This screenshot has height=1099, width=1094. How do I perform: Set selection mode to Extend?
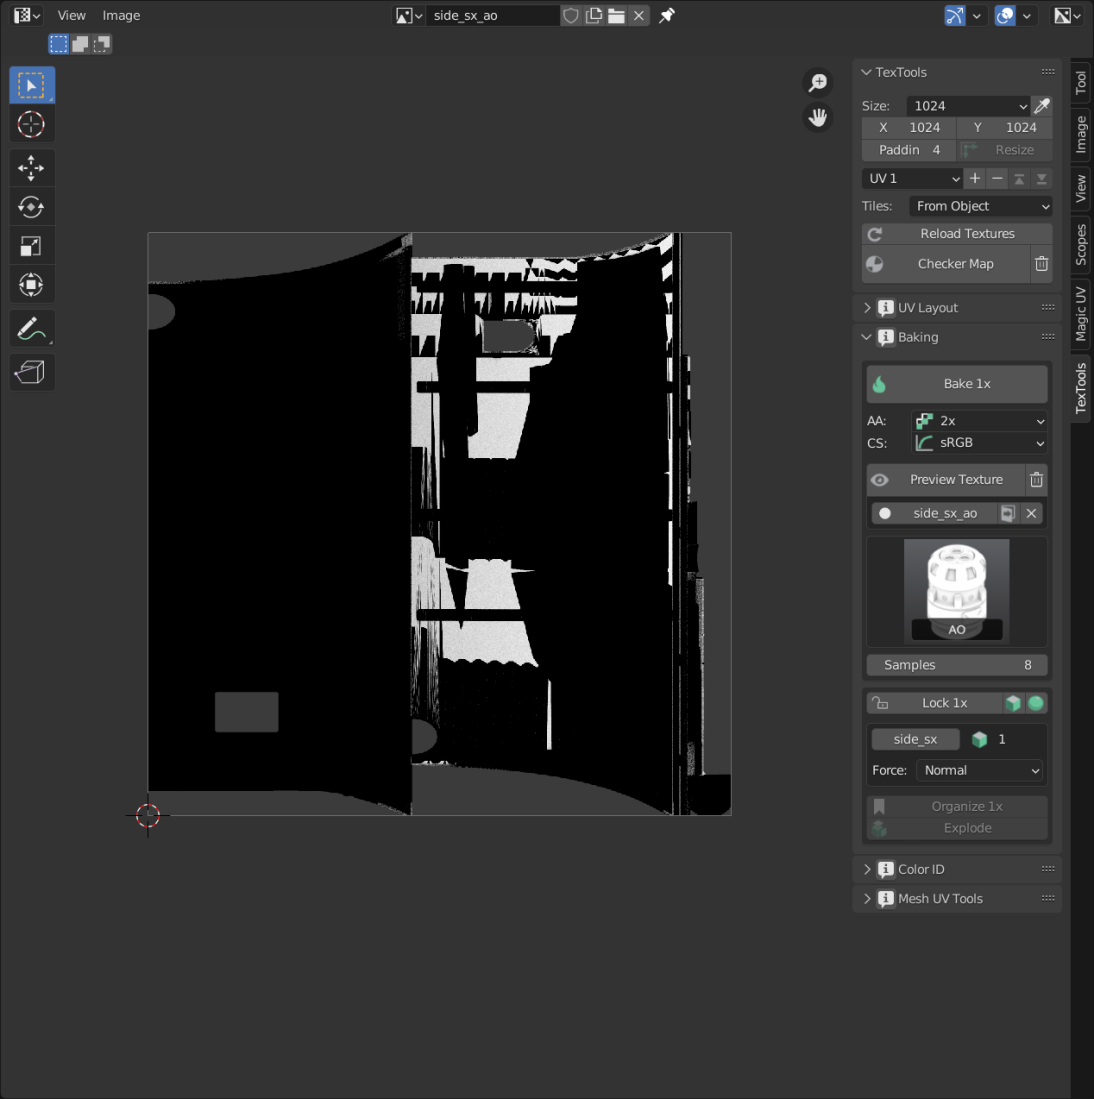pos(81,44)
